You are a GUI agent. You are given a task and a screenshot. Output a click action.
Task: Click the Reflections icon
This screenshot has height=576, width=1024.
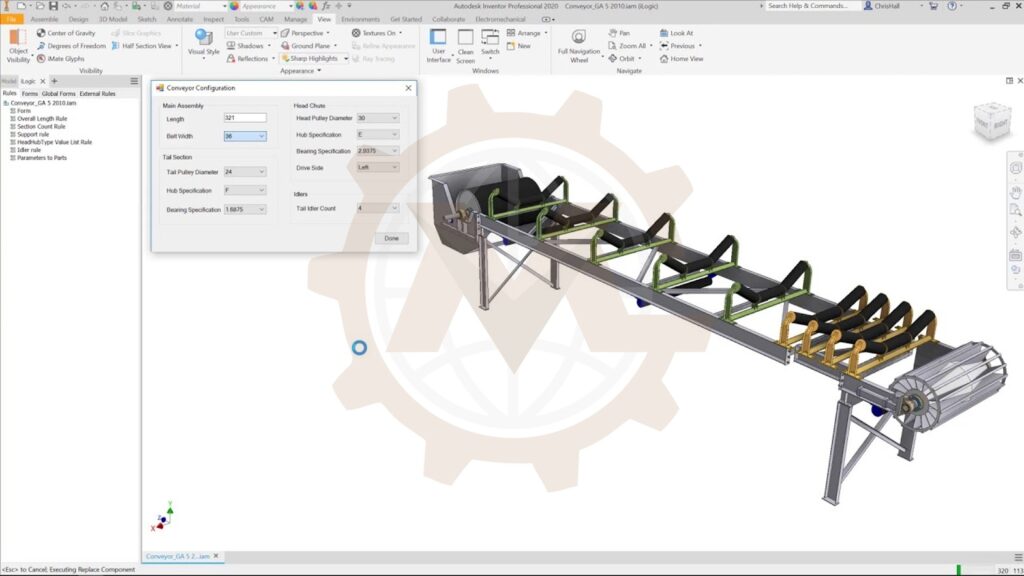[x=231, y=59]
